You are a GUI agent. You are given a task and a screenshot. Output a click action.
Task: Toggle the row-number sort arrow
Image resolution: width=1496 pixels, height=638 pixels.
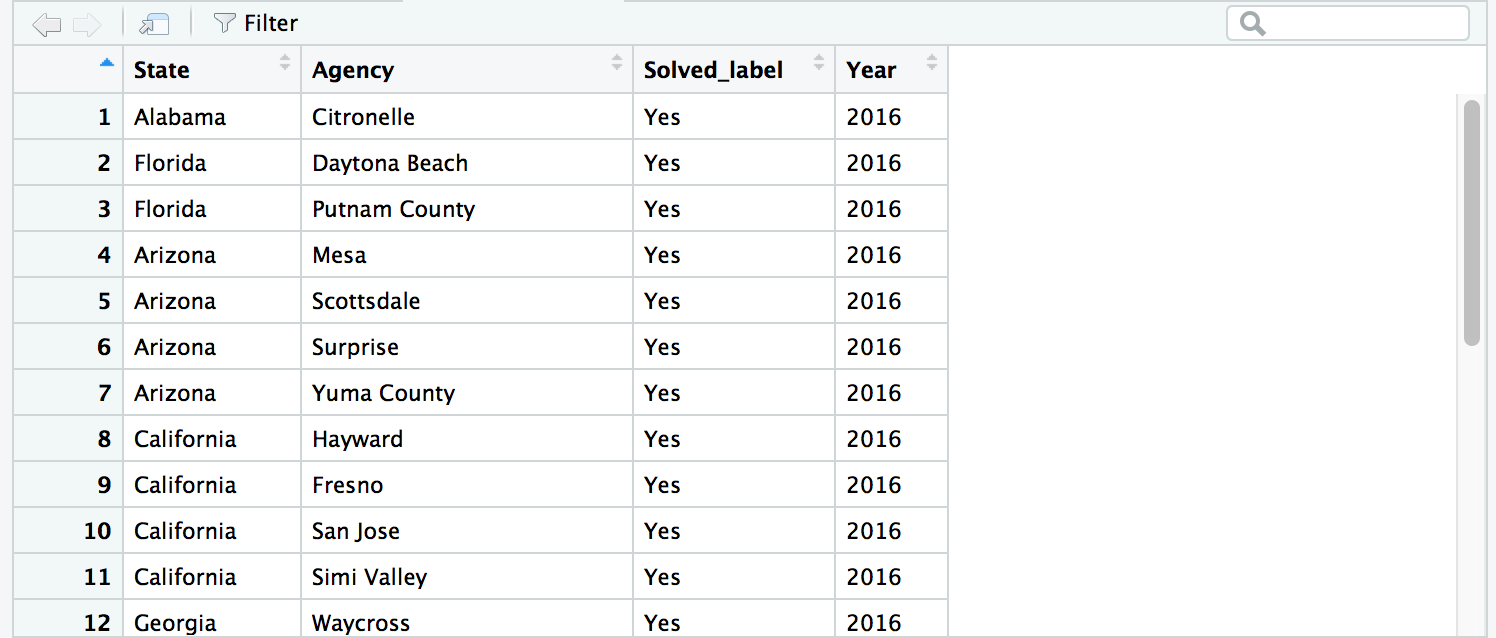click(107, 63)
